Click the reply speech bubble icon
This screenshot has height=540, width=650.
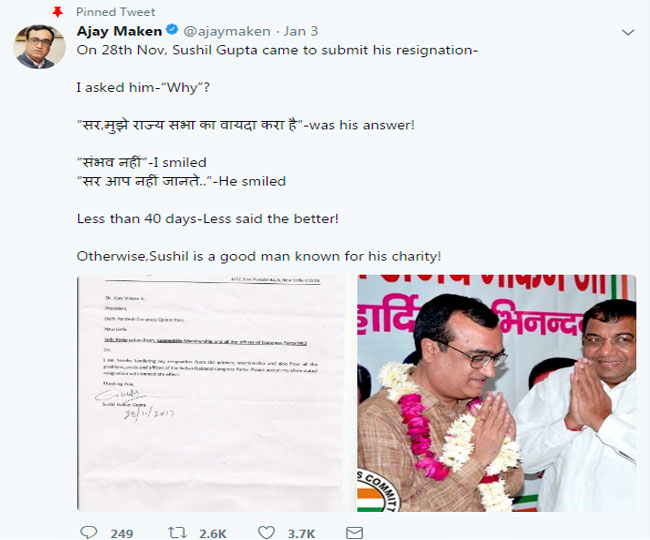pos(88,532)
